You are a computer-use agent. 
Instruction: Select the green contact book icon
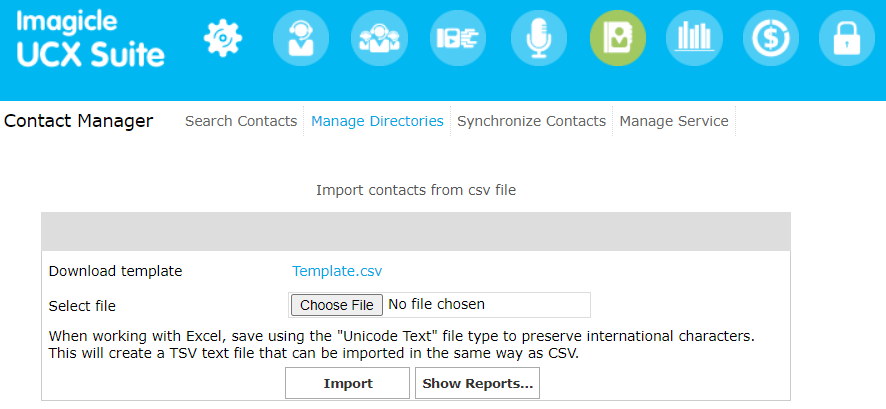(617, 38)
